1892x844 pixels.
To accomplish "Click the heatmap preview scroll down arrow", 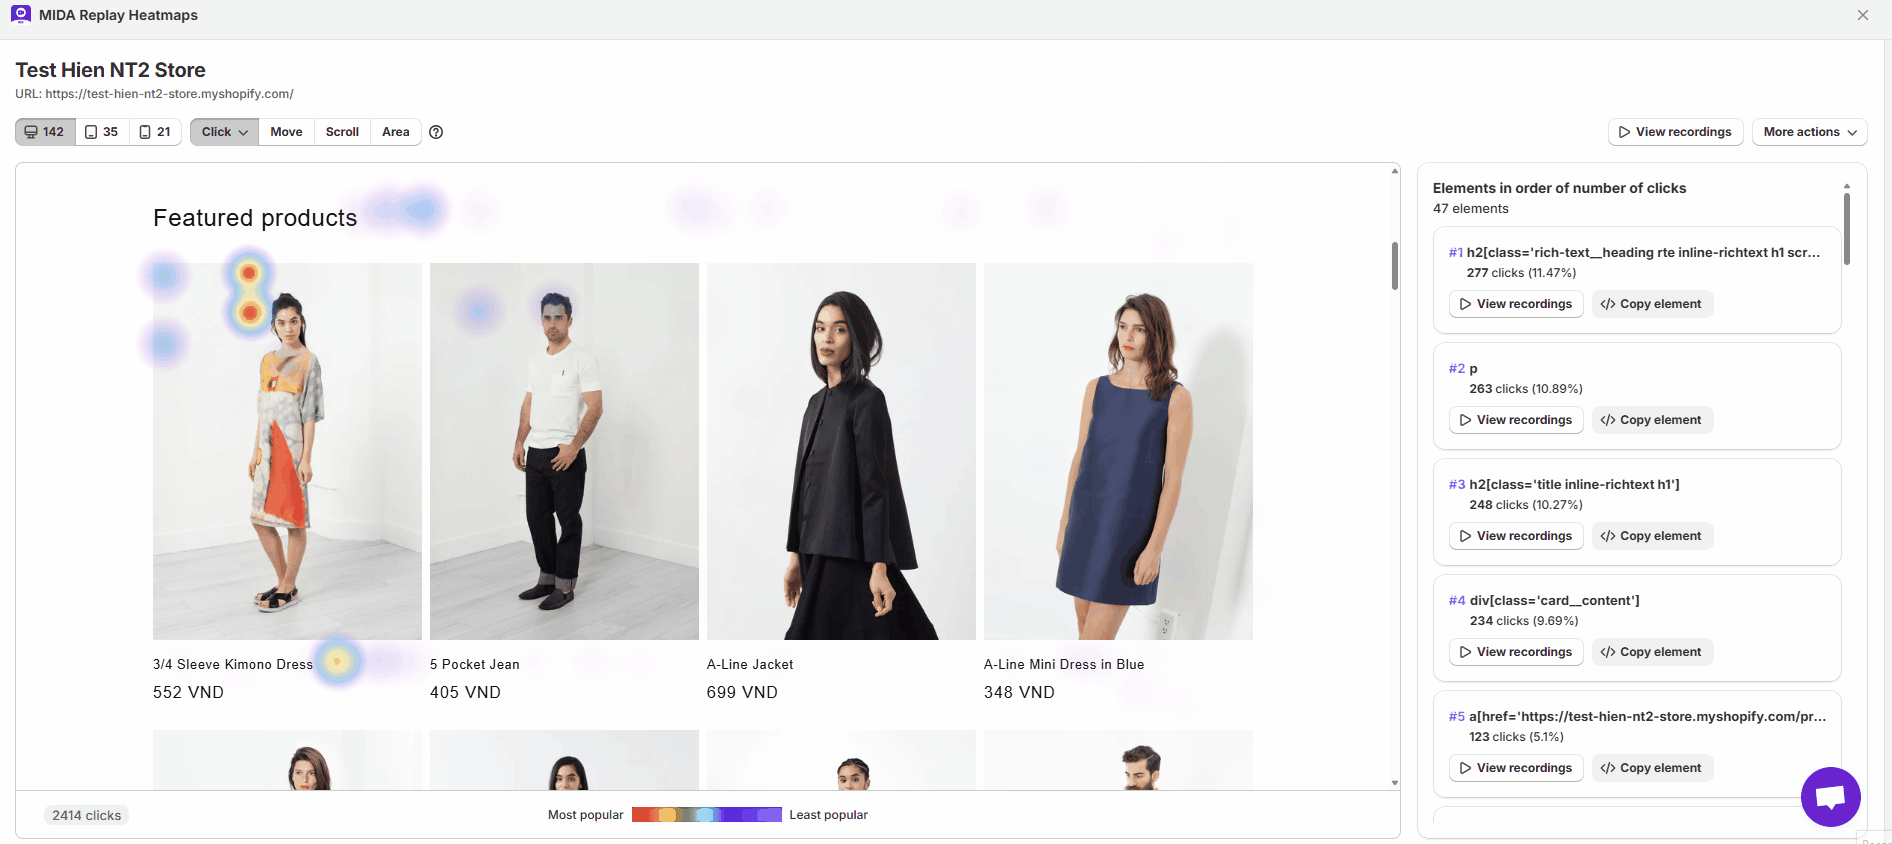I will click(x=1395, y=783).
